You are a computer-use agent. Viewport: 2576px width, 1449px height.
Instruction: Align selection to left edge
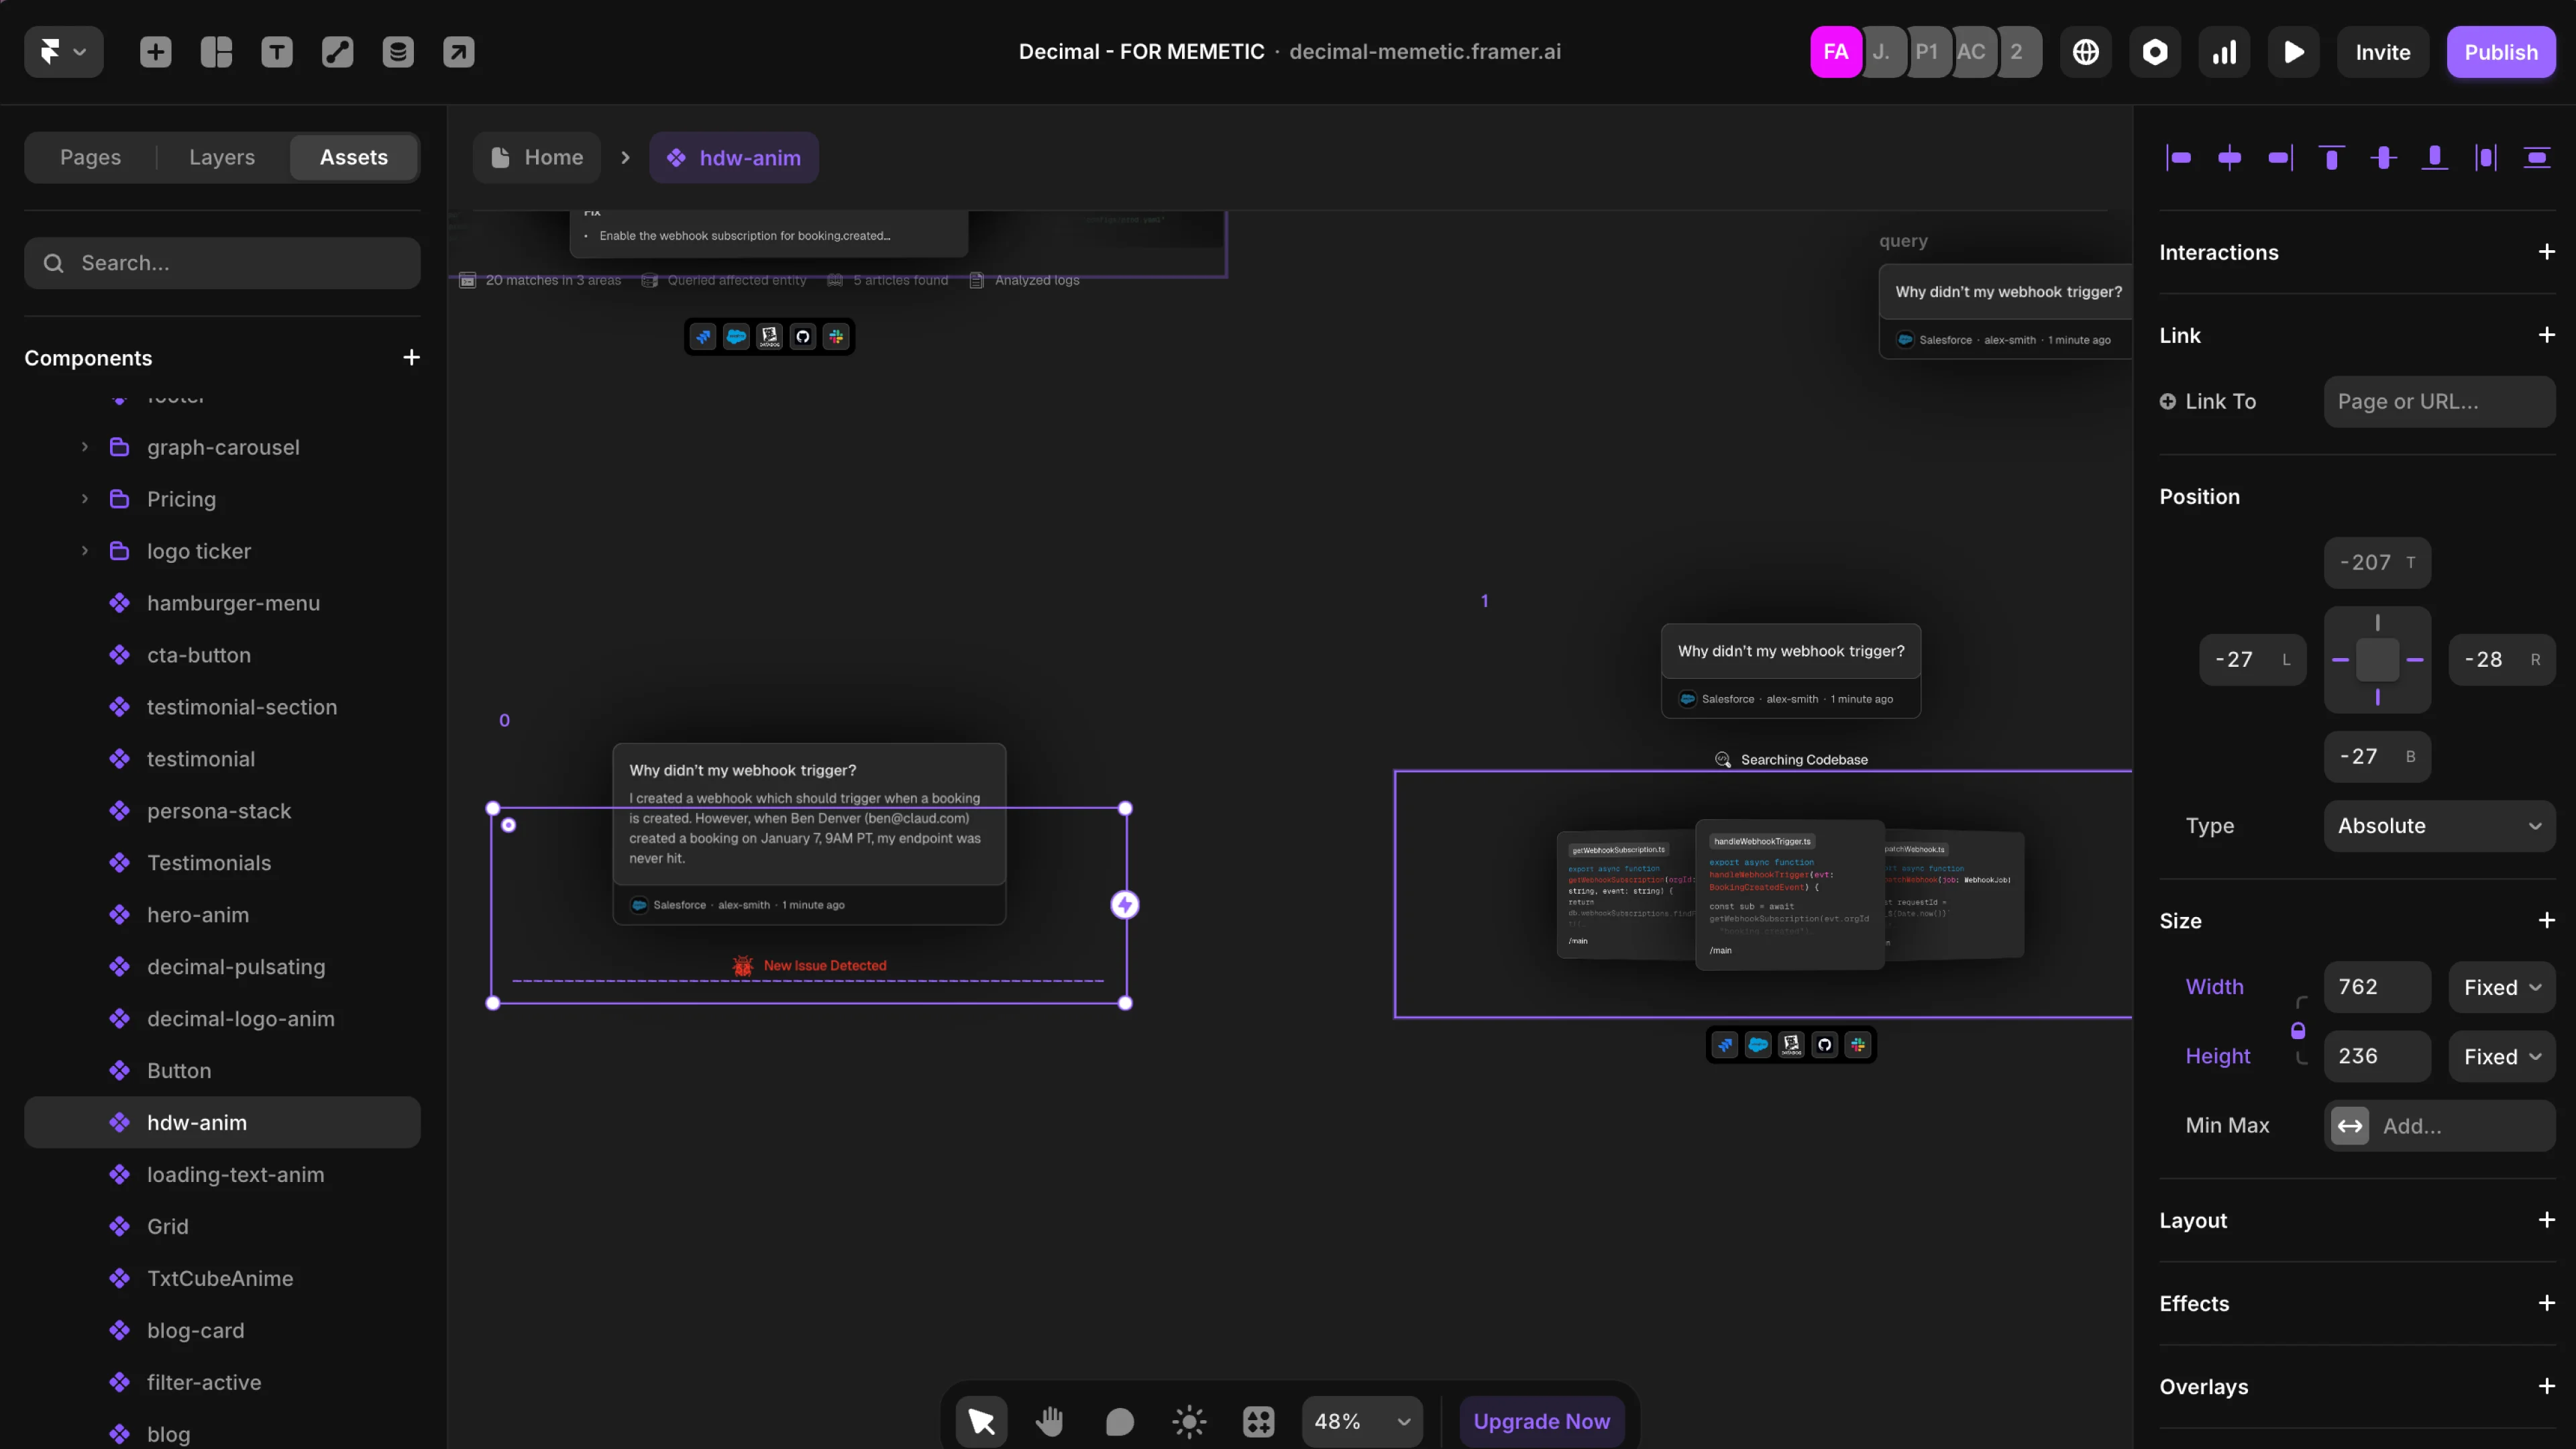point(2180,157)
